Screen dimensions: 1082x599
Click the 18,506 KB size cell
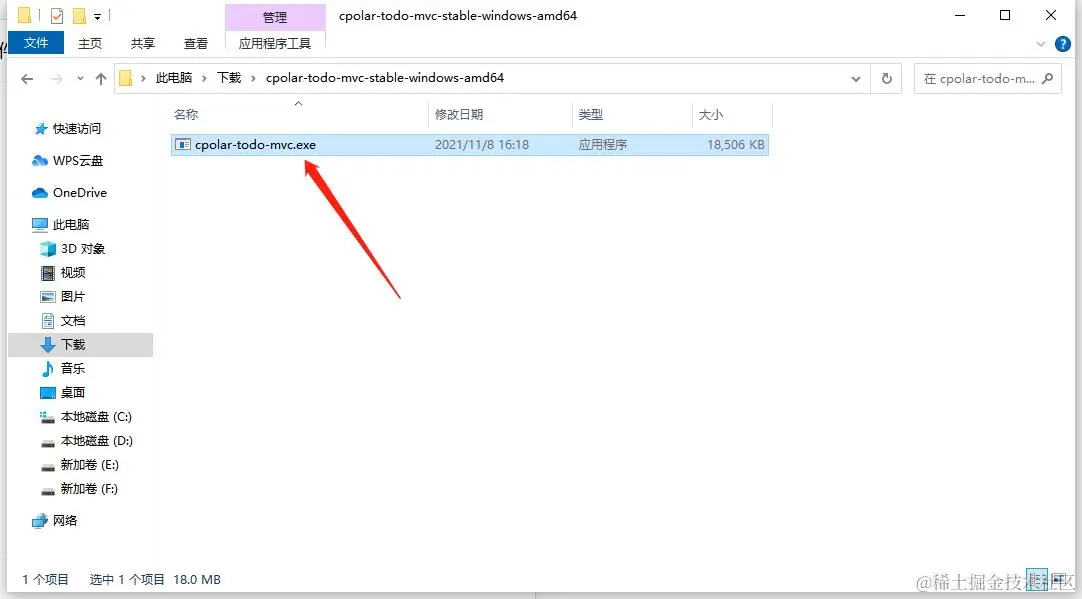(x=736, y=145)
